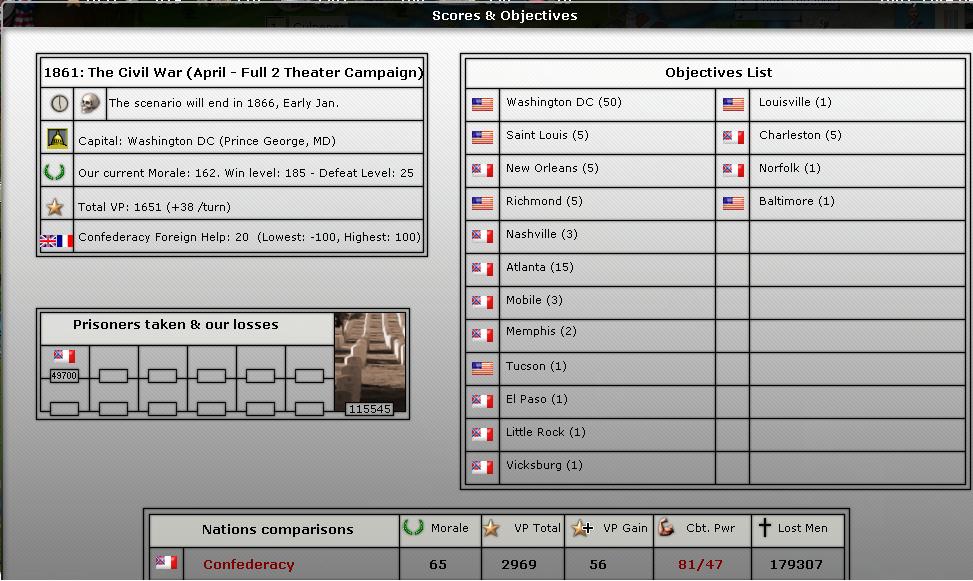Click the skull icon in scenario end row

90,103
